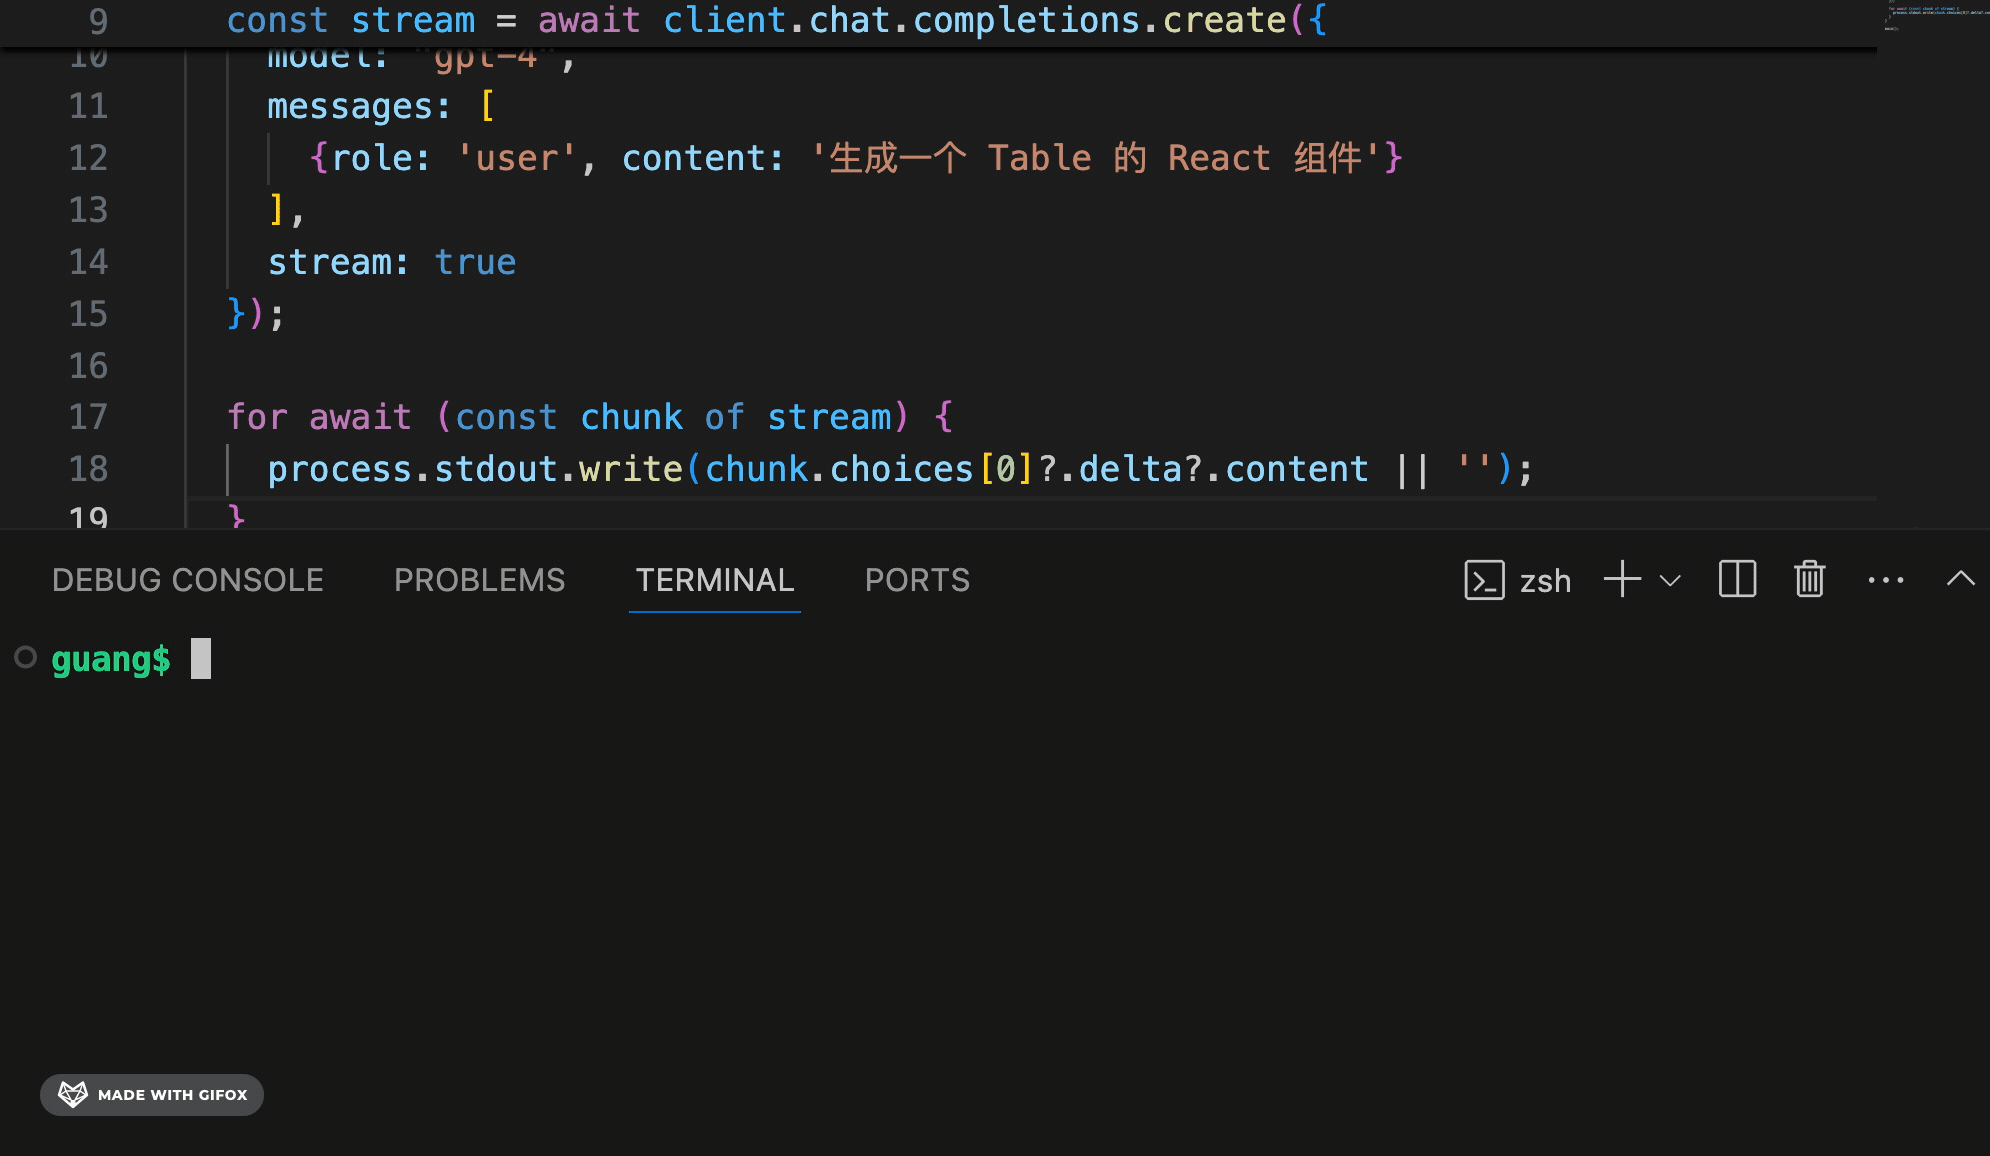Switch to the DEBUG CONSOLE tab
Screen dimensions: 1990x1156
(187, 580)
